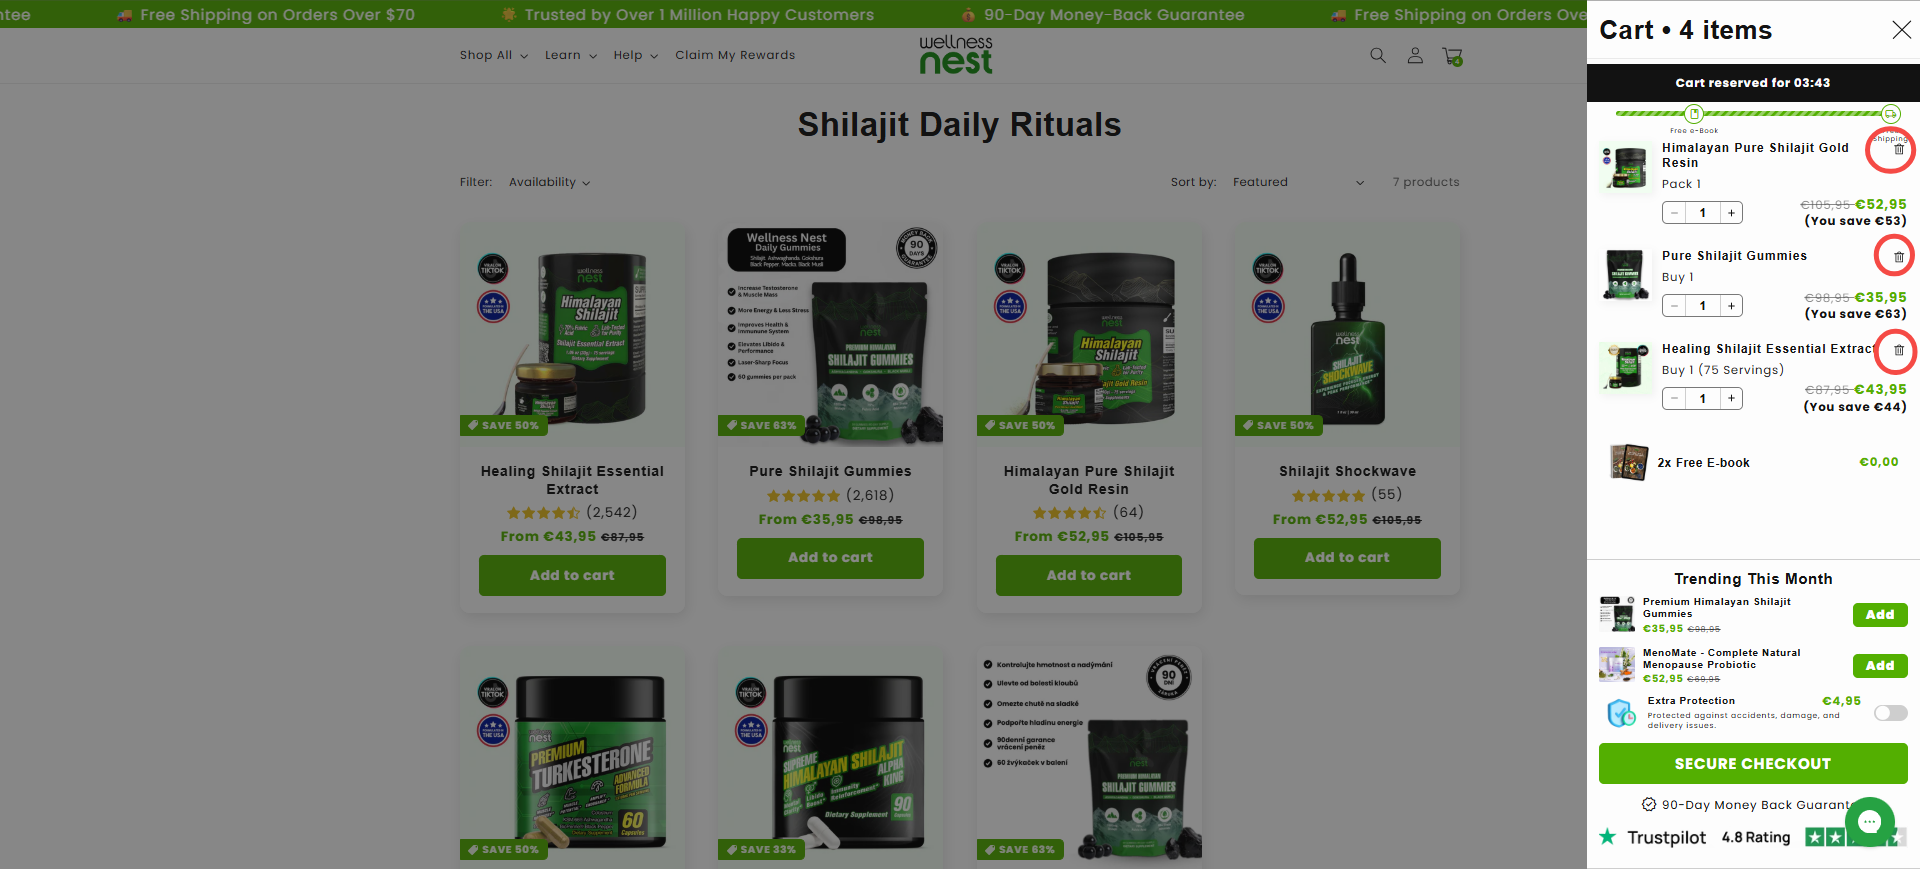Expand the Shop All menu

tap(493, 55)
